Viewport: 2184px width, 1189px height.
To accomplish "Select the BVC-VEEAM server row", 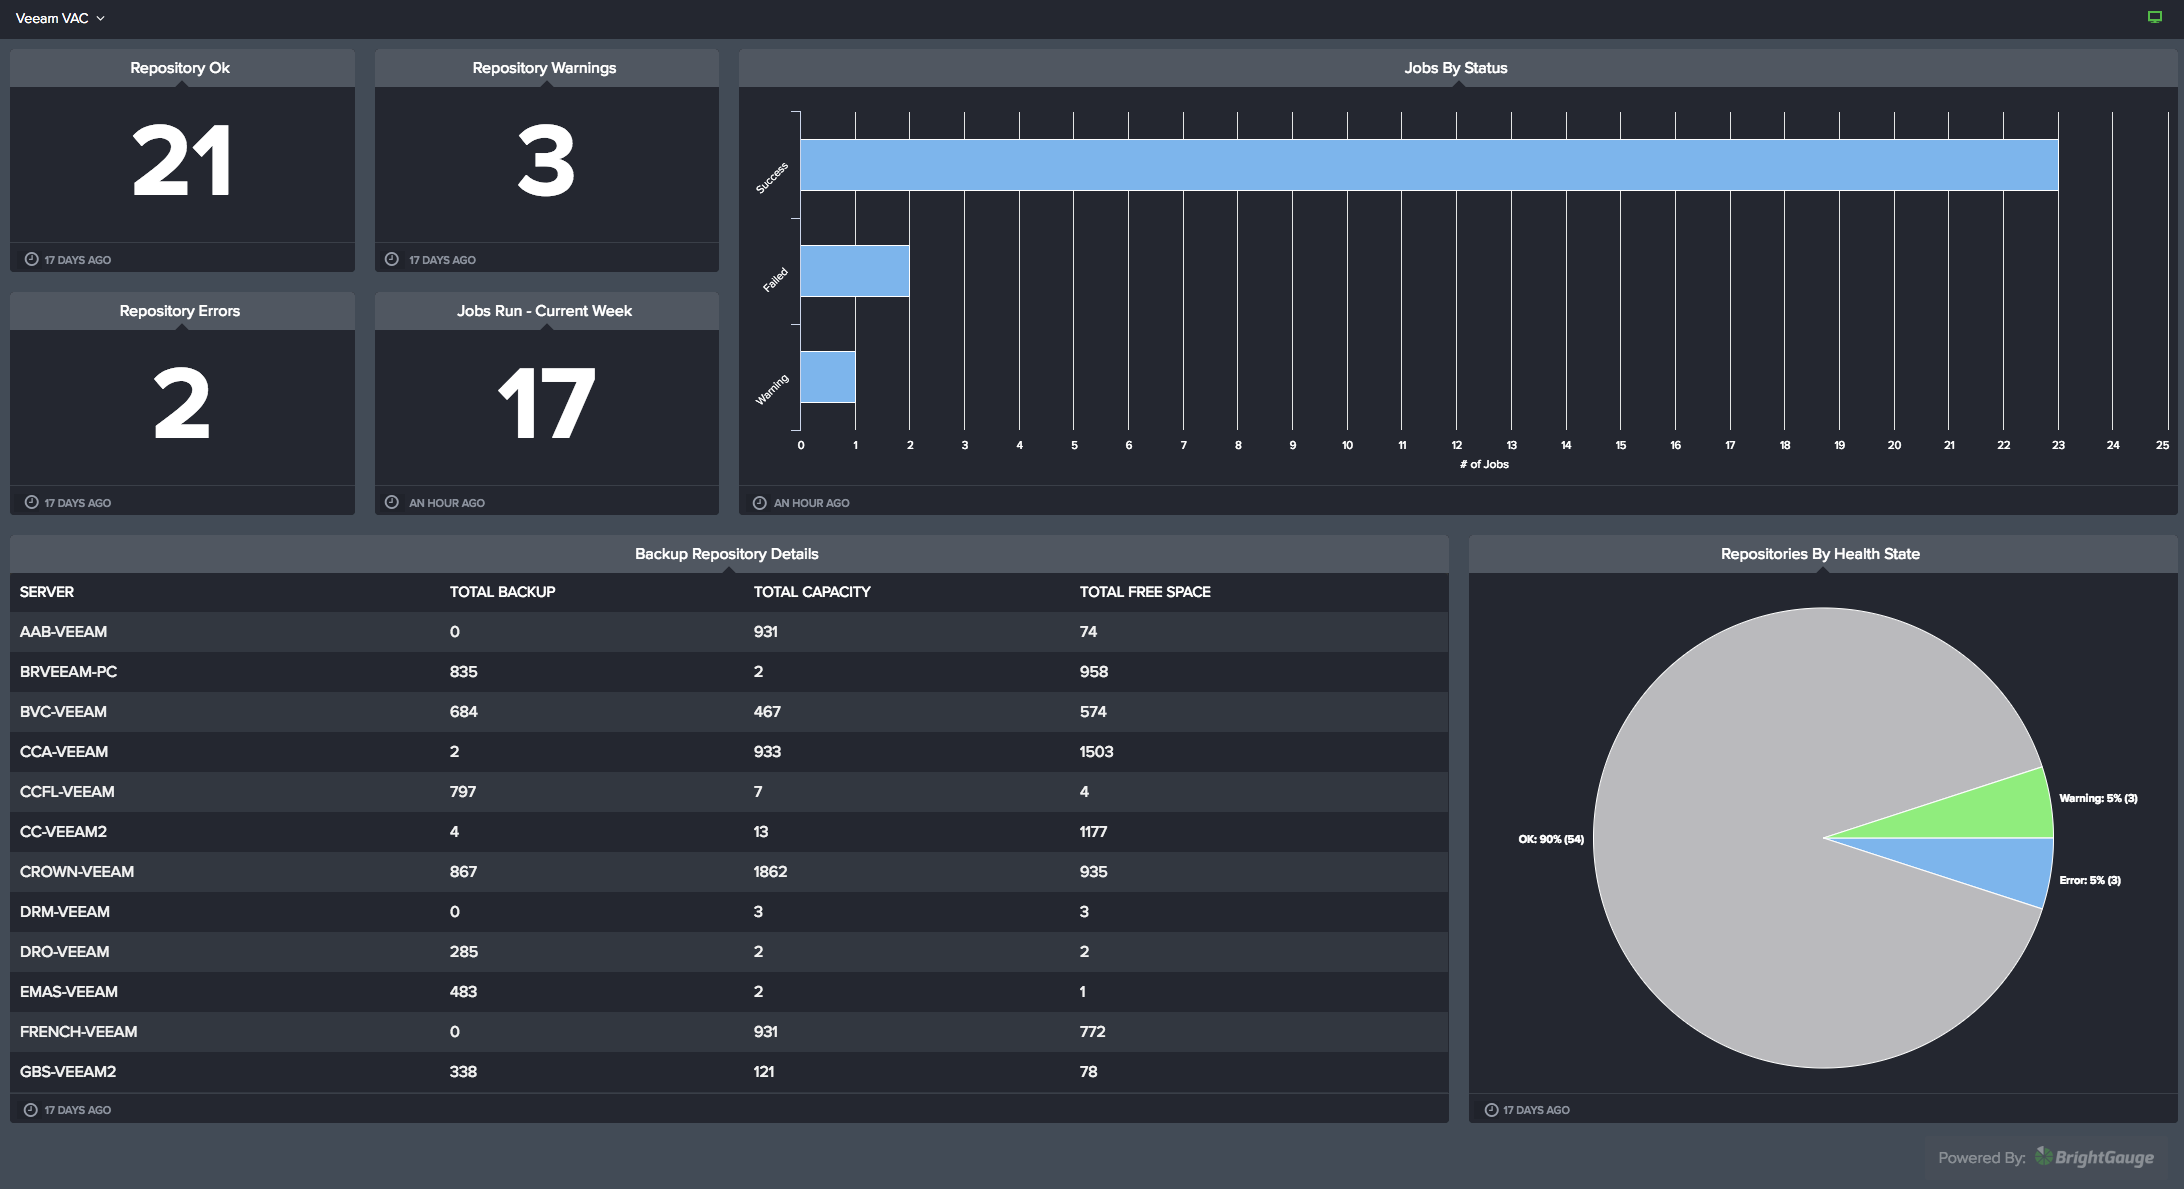I will coord(729,712).
